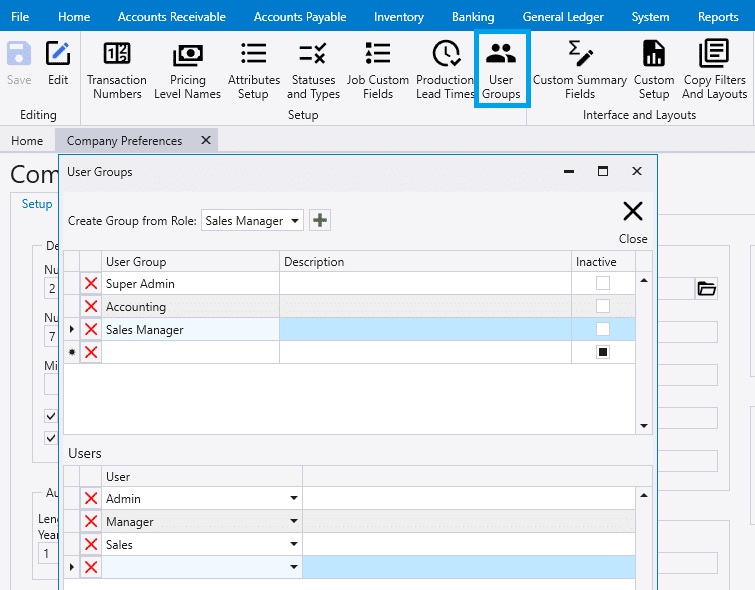The height and width of the screenshot is (590, 755).
Task: Open Attributes Setup
Action: tap(254, 70)
